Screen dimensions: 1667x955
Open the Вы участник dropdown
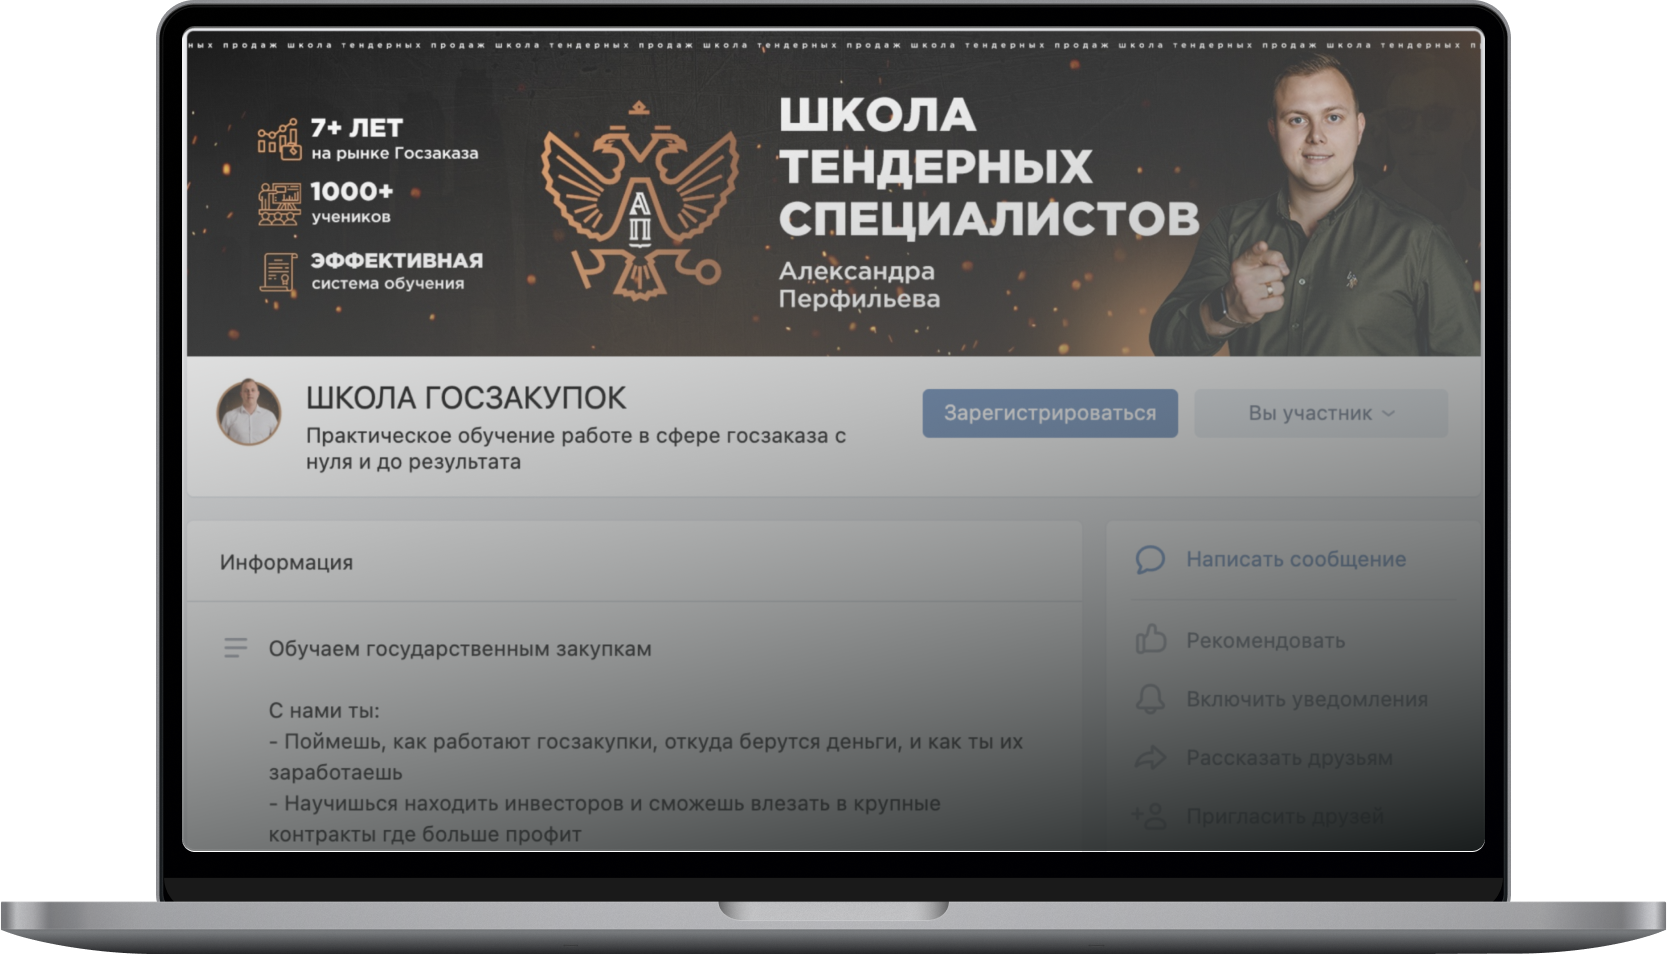pos(1321,413)
